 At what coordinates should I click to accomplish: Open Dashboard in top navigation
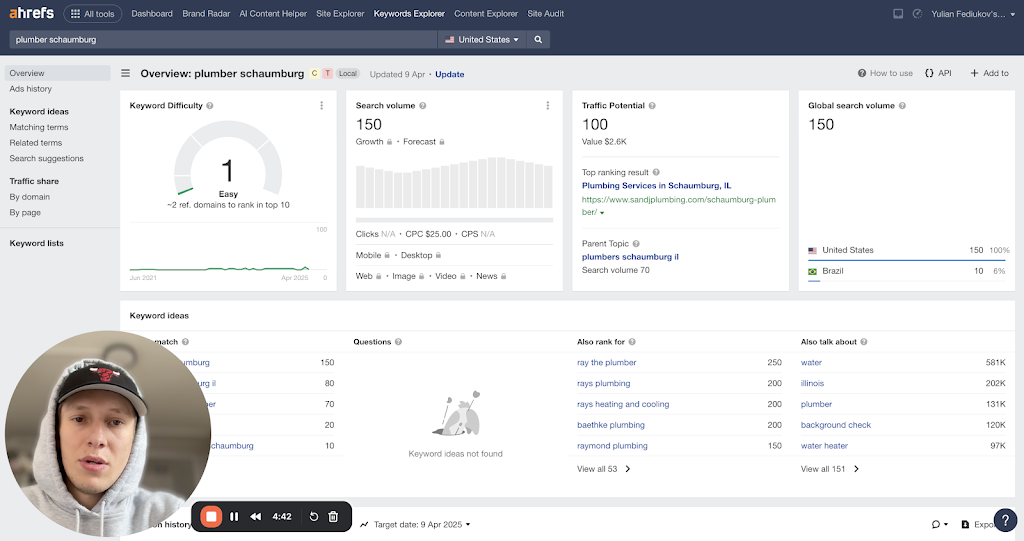pyautogui.click(x=152, y=14)
